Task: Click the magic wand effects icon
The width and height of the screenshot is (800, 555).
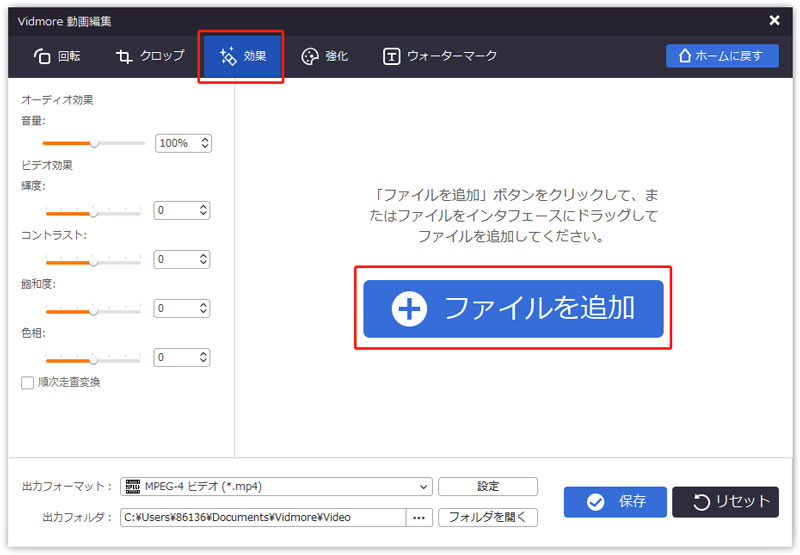Action: point(228,56)
